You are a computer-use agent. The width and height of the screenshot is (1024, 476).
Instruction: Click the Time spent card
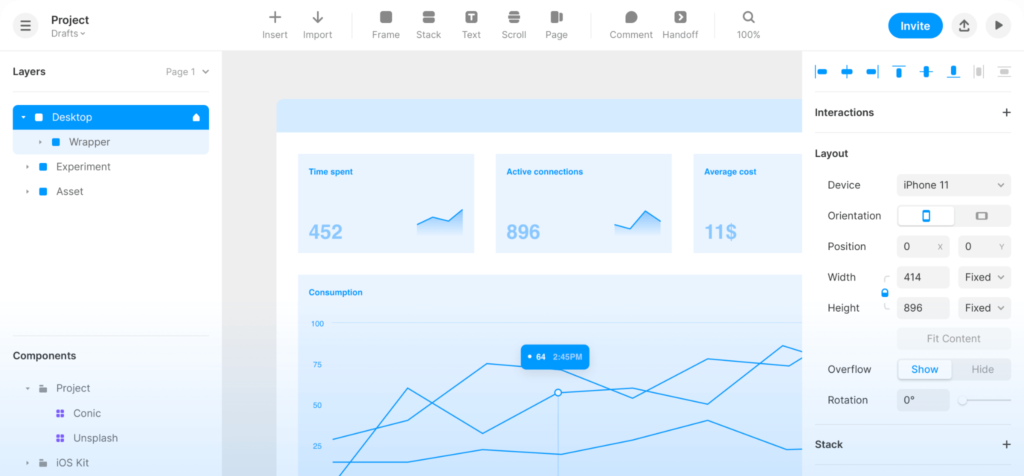386,203
